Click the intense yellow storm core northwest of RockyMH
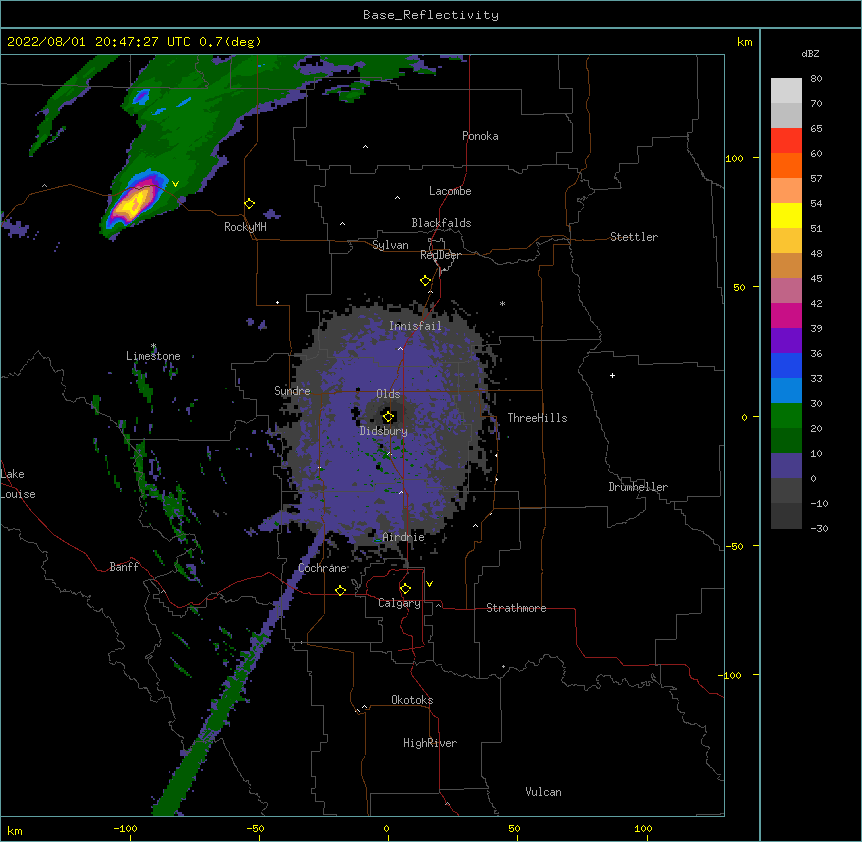Viewport: 862px width, 842px height. tap(132, 203)
